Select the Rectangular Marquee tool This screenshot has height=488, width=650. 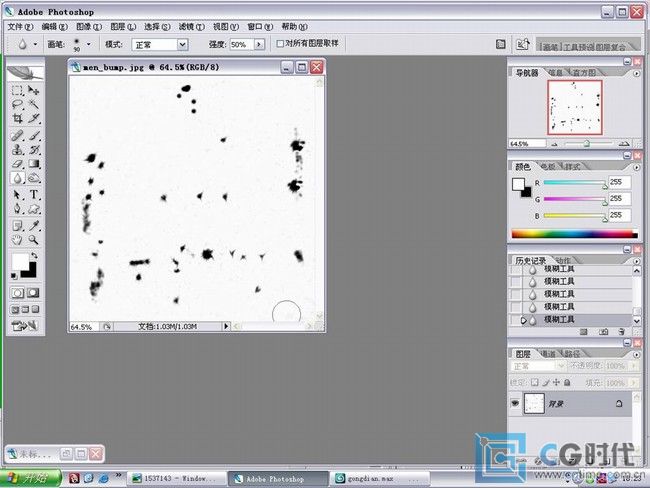17,90
